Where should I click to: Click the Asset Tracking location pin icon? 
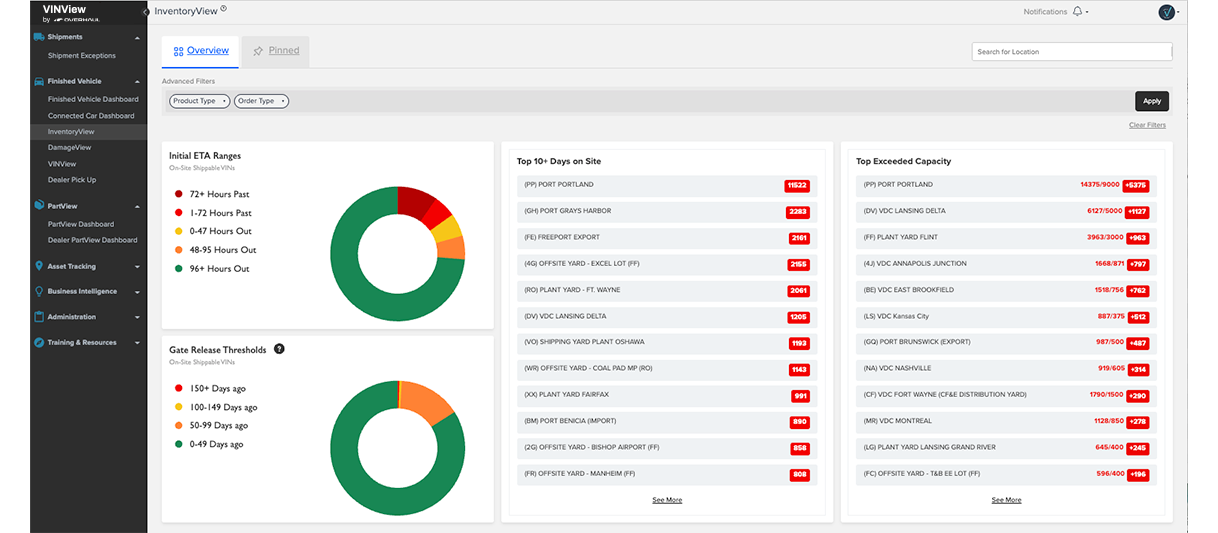39,266
